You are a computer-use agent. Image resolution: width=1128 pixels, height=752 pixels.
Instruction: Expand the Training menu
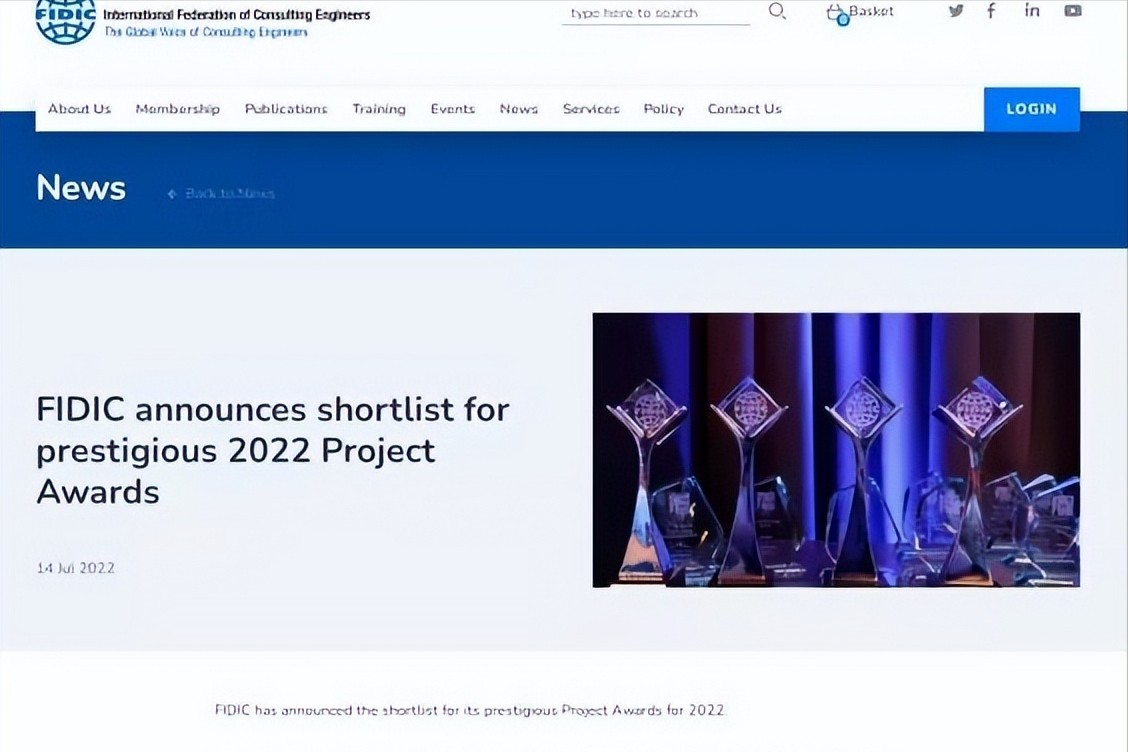pos(378,109)
